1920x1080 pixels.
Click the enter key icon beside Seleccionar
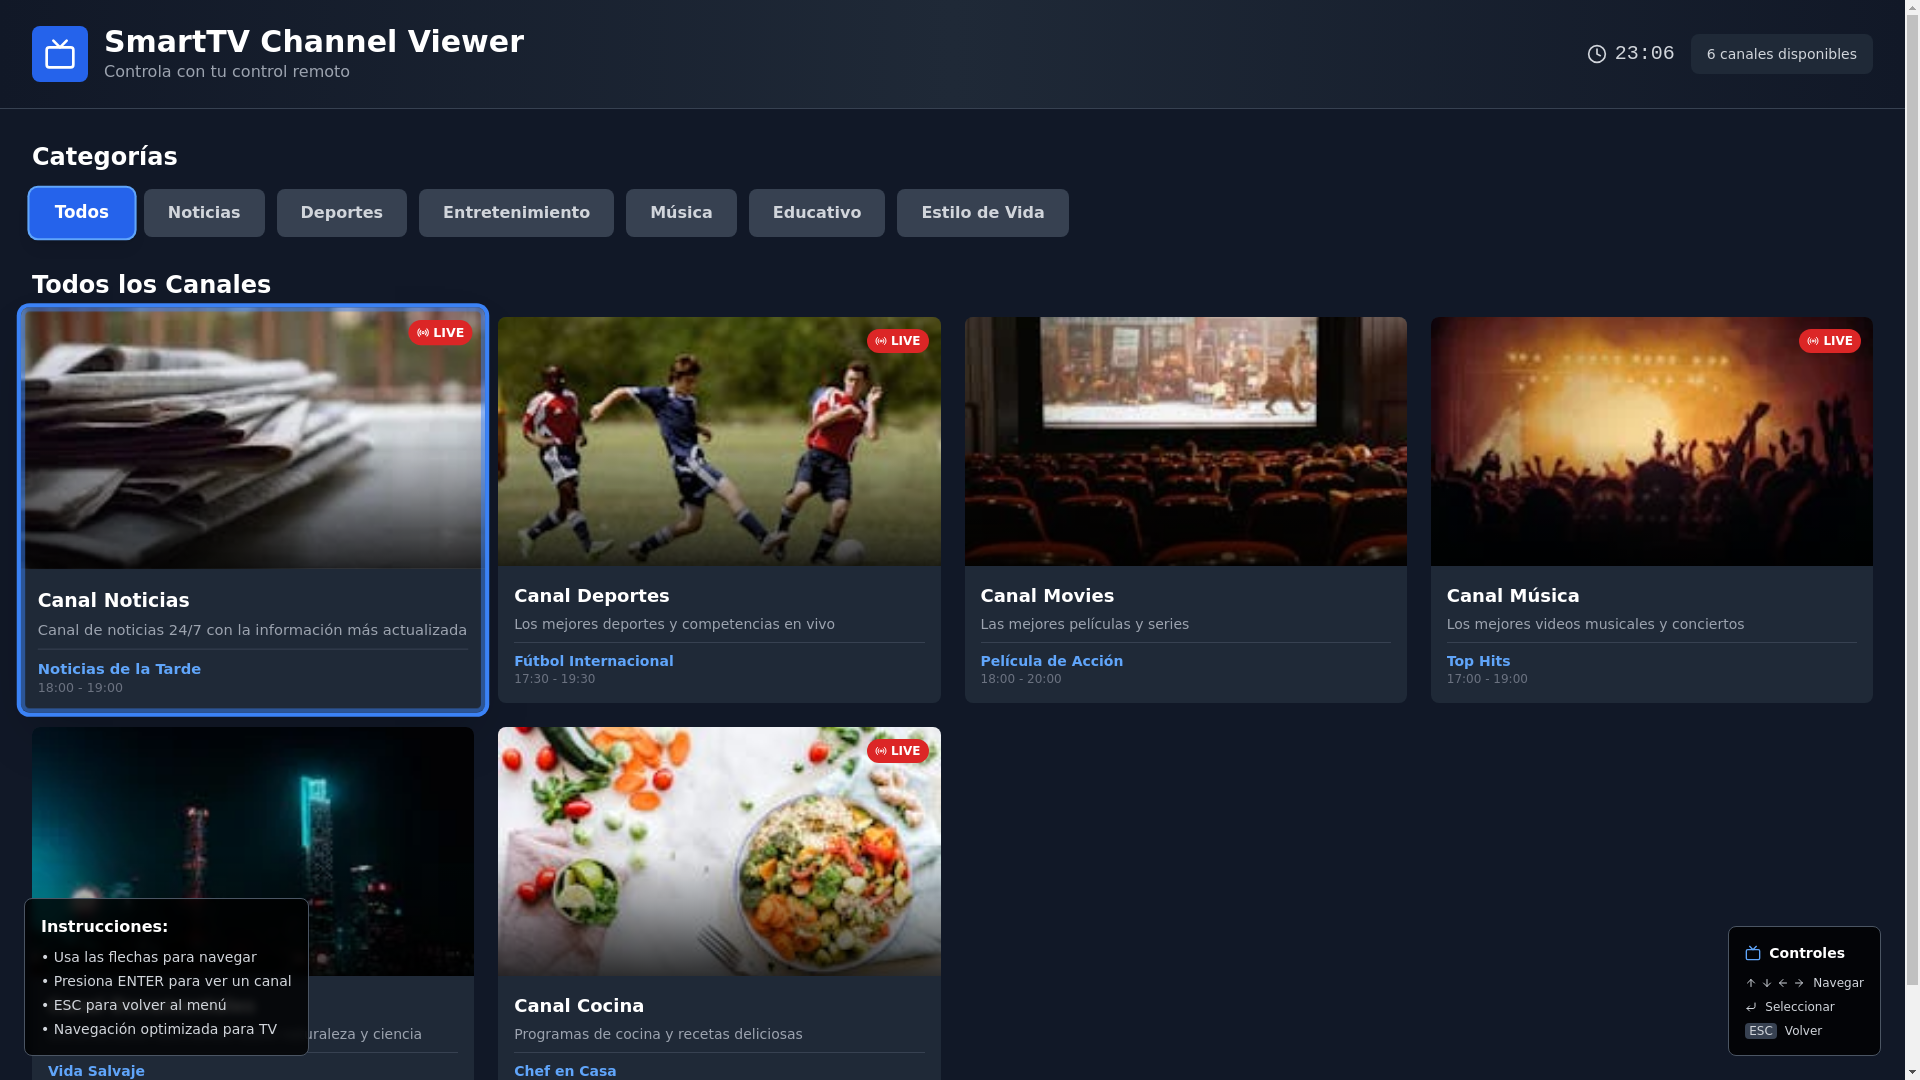tap(1751, 1007)
